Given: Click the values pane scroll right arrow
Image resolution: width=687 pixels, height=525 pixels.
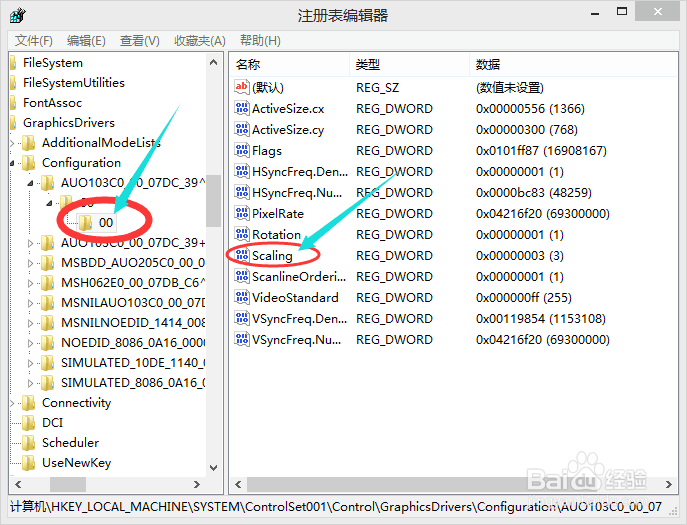Looking at the screenshot, I should tap(669, 484).
